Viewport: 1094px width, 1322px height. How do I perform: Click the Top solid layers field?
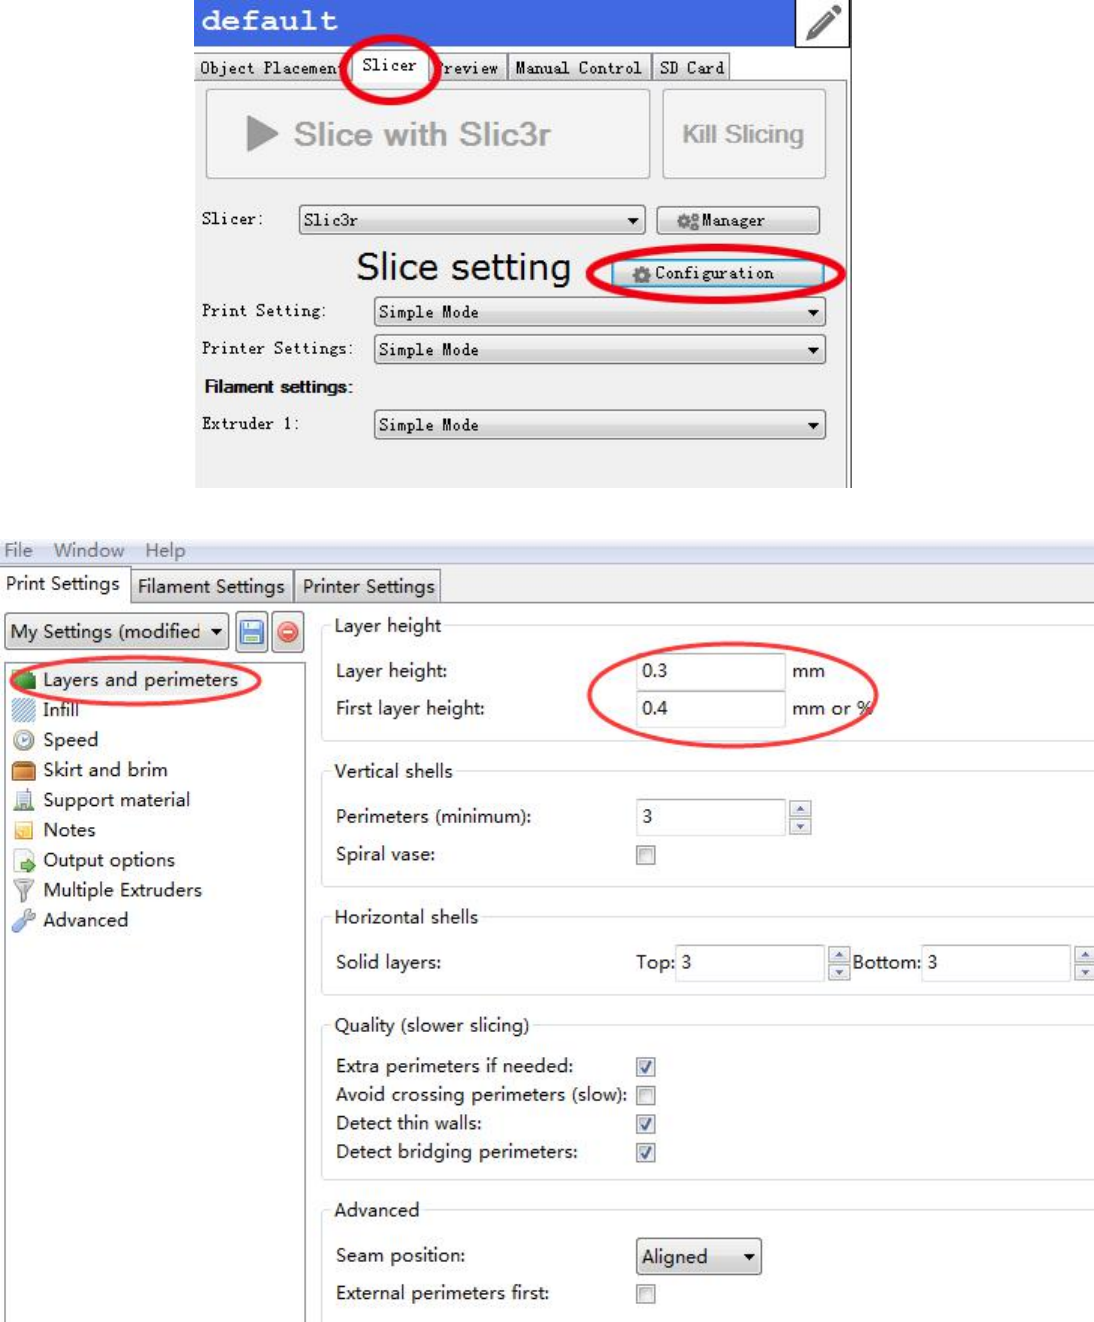751,963
